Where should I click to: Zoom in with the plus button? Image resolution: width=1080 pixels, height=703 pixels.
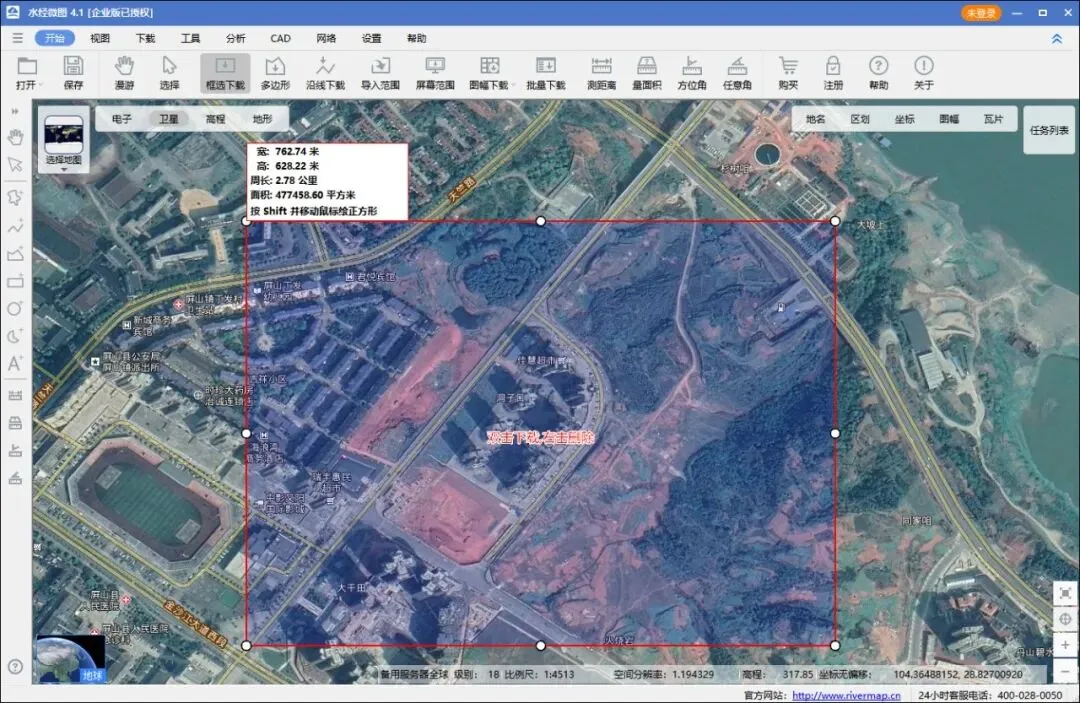coord(1065,644)
